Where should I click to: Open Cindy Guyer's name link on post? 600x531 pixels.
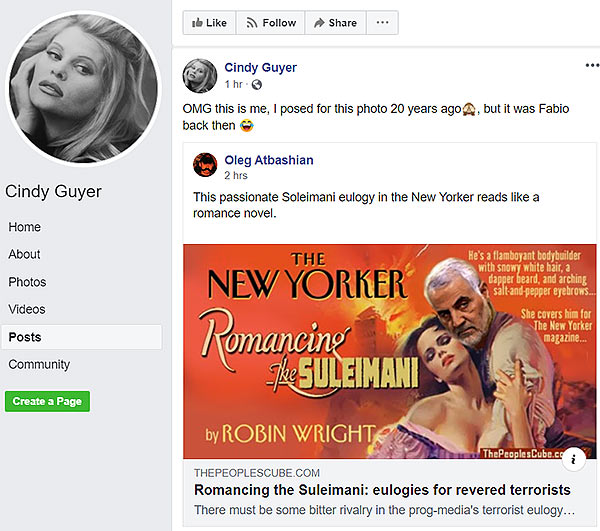coord(260,68)
